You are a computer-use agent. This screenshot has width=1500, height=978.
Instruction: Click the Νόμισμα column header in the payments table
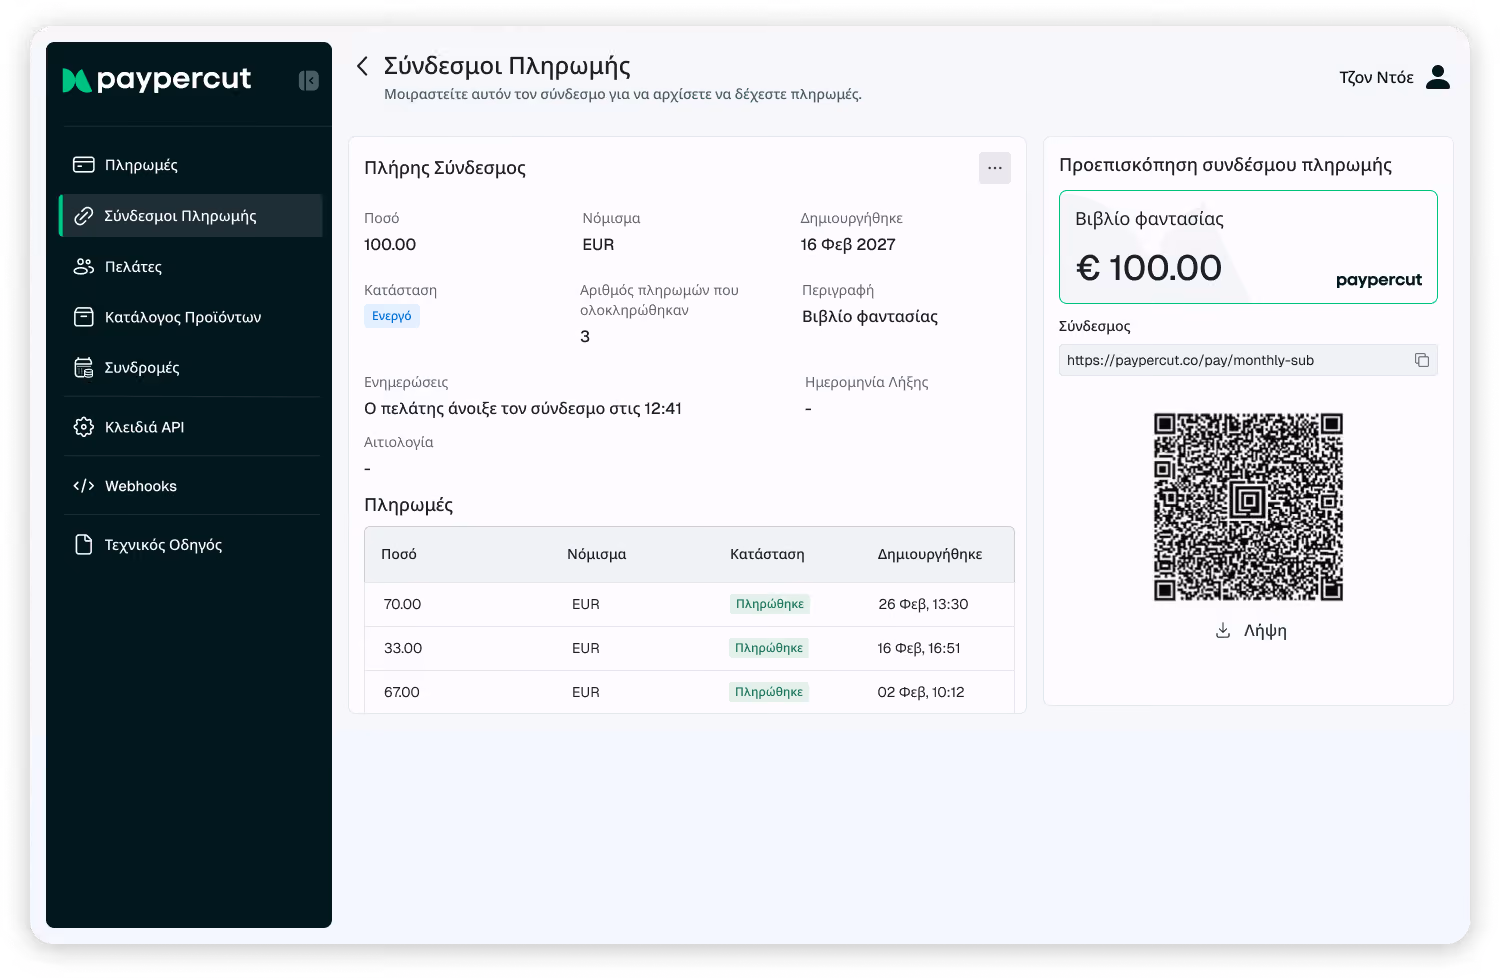[x=597, y=554]
